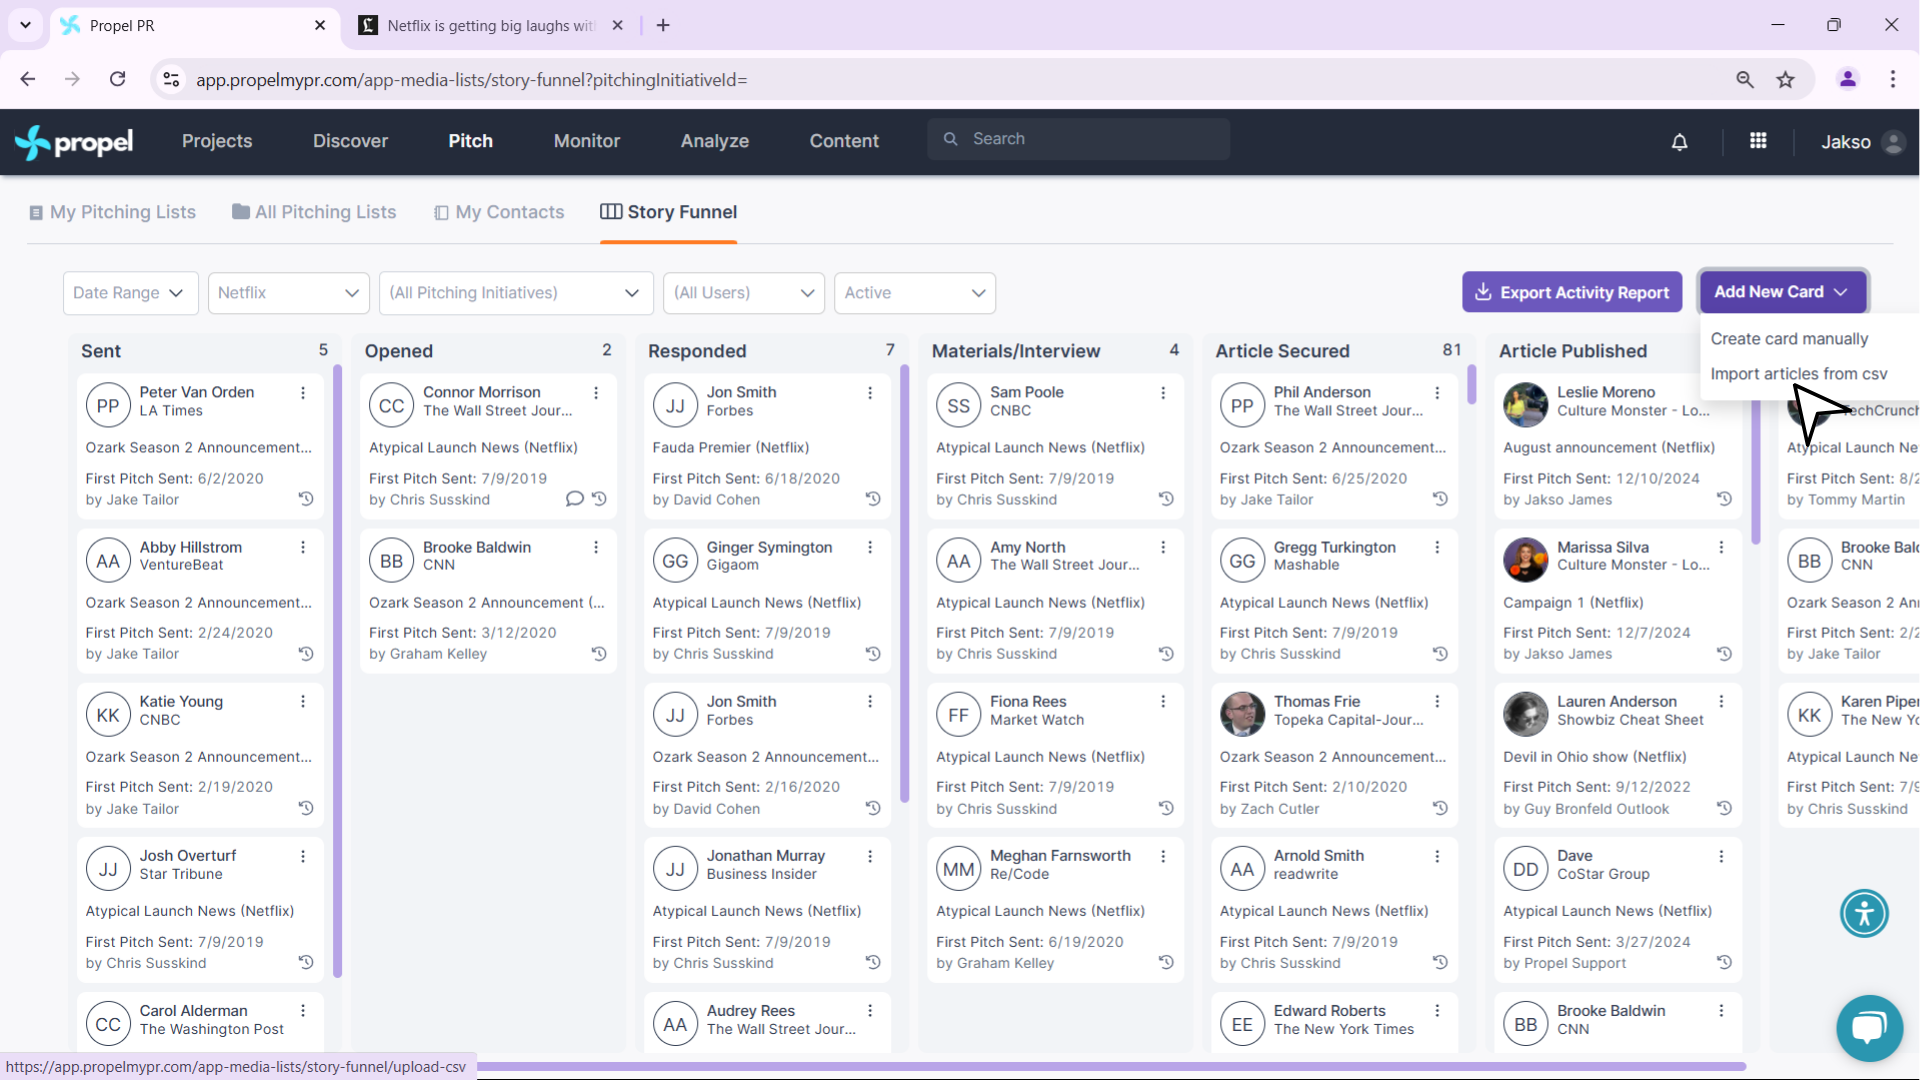
Task: Select Create card manually option
Action: click(x=1789, y=339)
